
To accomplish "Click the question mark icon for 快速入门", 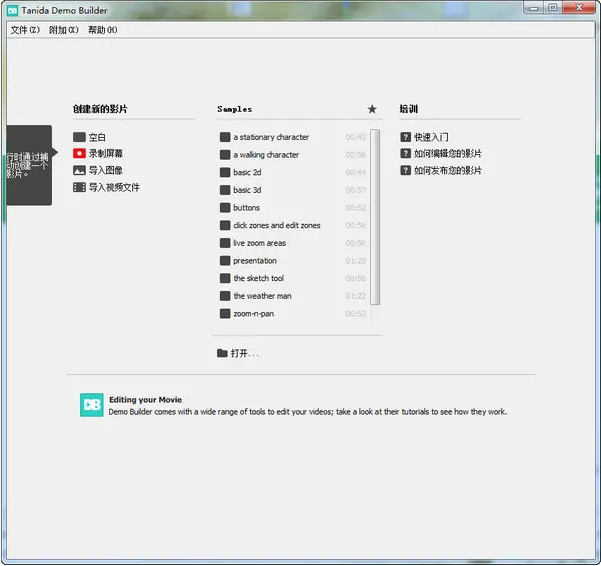I will click(x=406, y=137).
